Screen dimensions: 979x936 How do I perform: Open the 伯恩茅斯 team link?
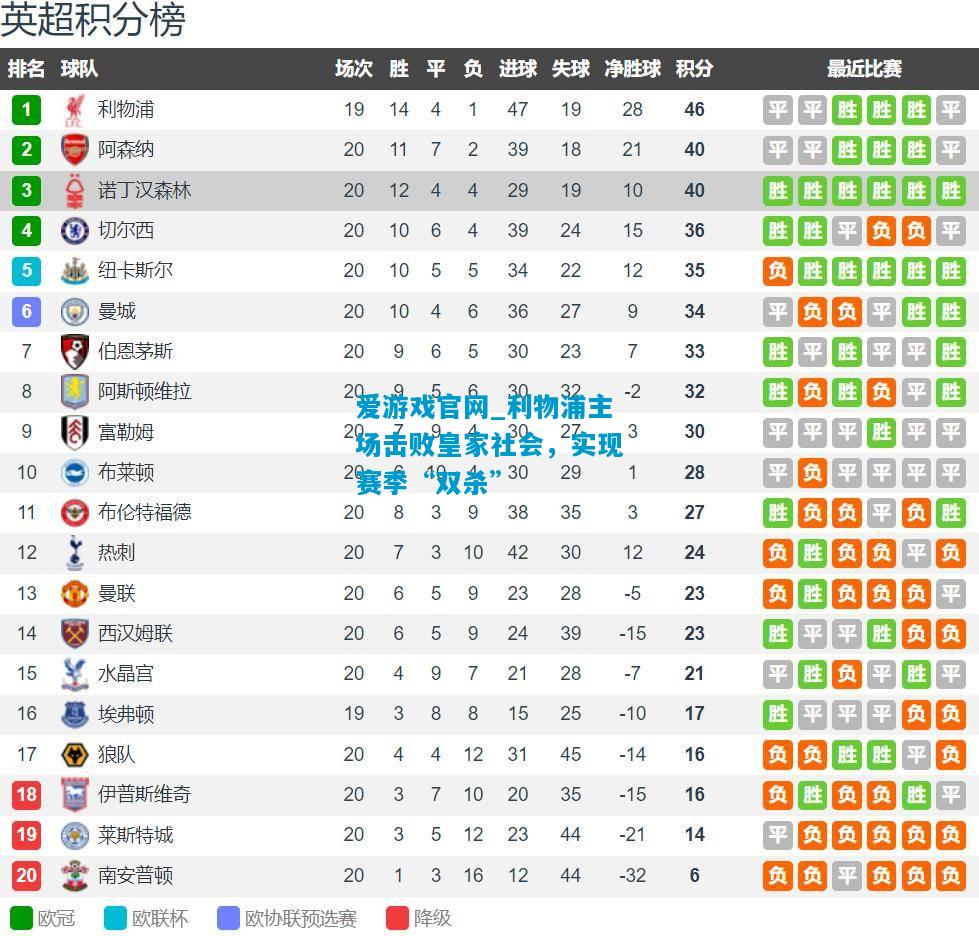click(x=135, y=351)
